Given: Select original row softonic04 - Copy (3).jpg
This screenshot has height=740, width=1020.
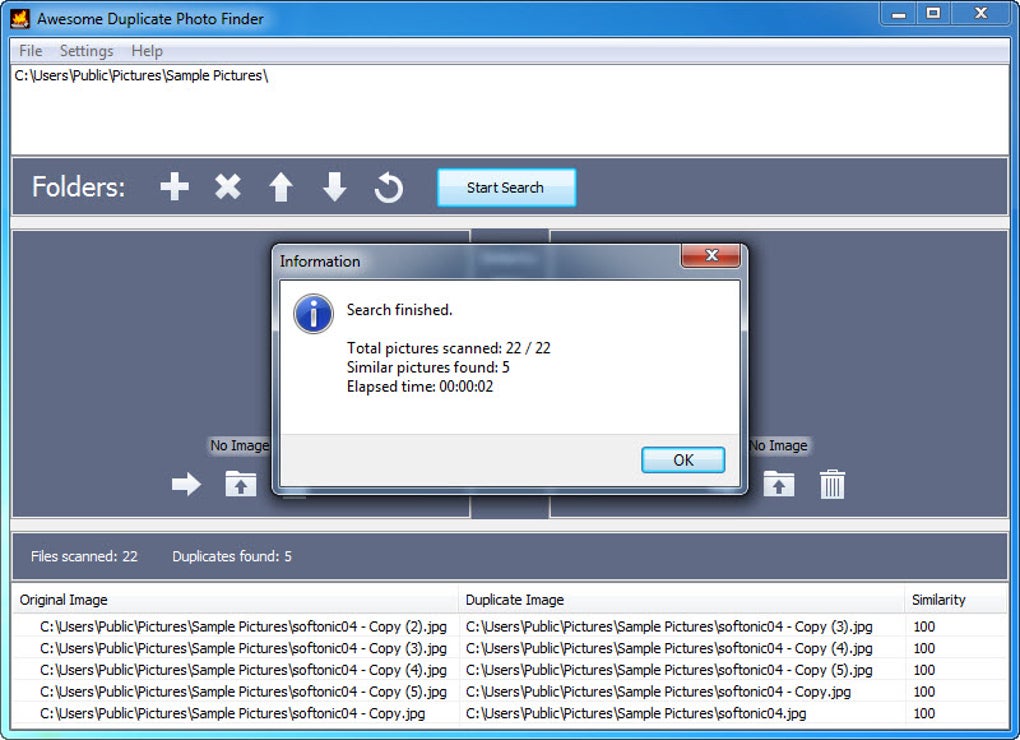Looking at the screenshot, I should tap(243, 648).
